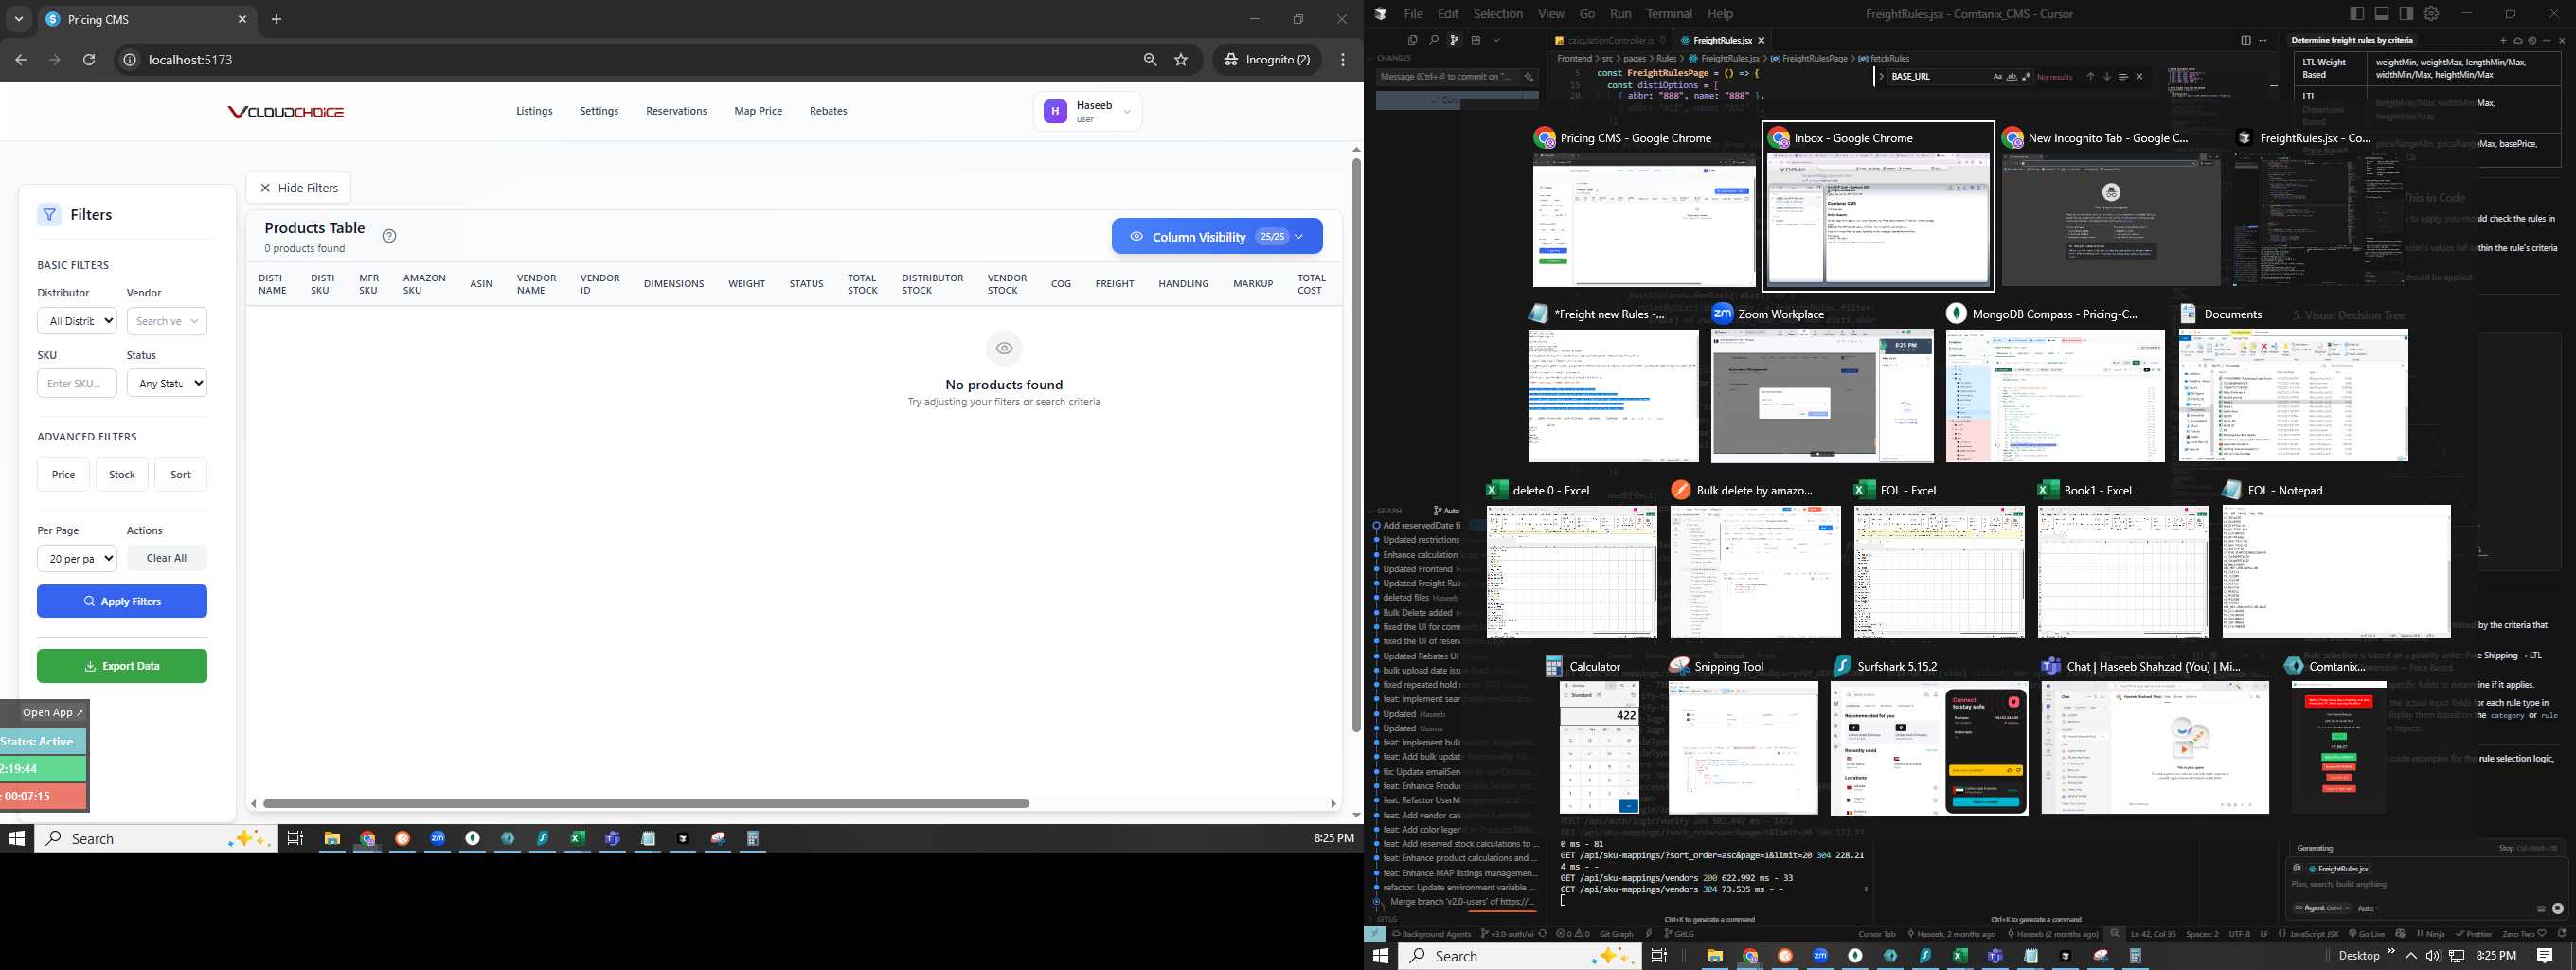
Task: Click the filter funnel icon in Filters panel
Action: (x=49, y=214)
